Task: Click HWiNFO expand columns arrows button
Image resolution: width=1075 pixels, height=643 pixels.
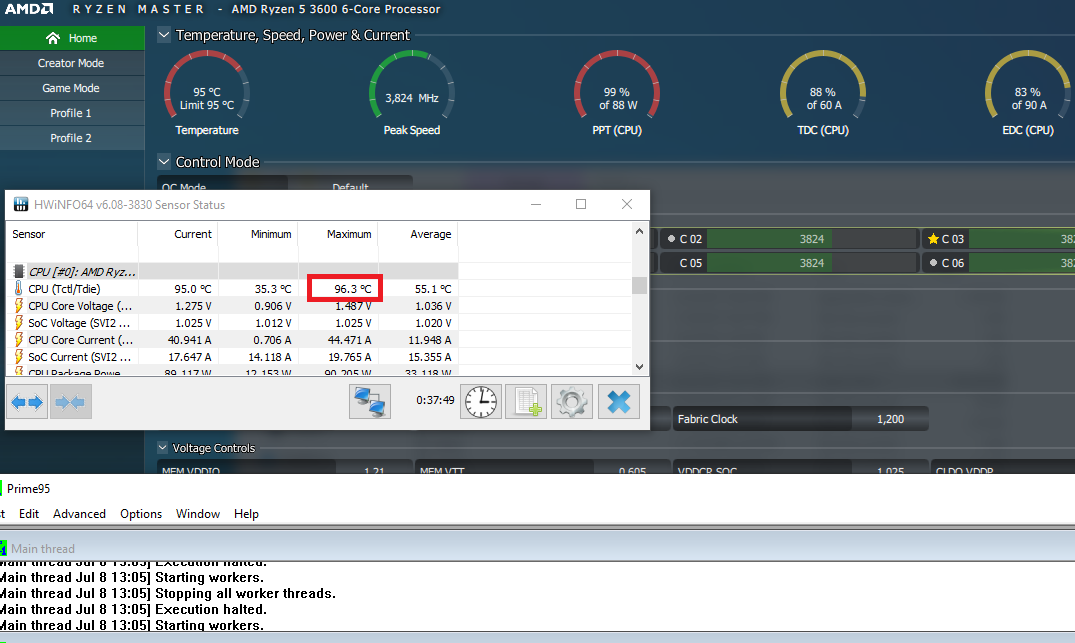Action: pyautogui.click(x=27, y=402)
